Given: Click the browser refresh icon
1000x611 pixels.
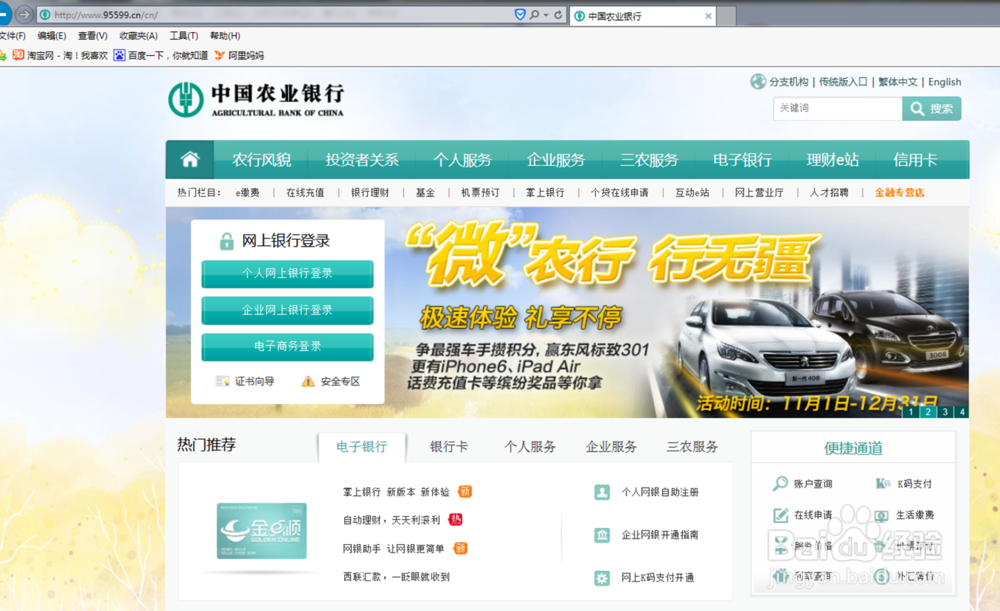Looking at the screenshot, I should [558, 15].
